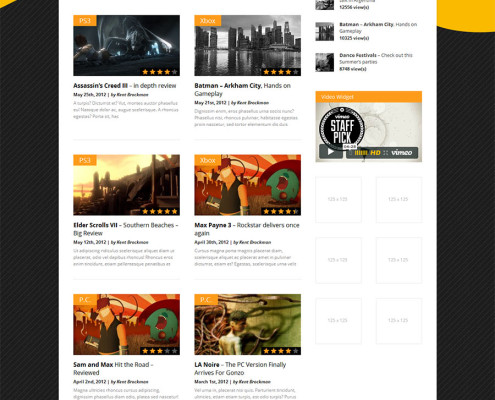Click star rating on Sam and Max thumbnail
The width and height of the screenshot is (495, 400).
(160, 351)
